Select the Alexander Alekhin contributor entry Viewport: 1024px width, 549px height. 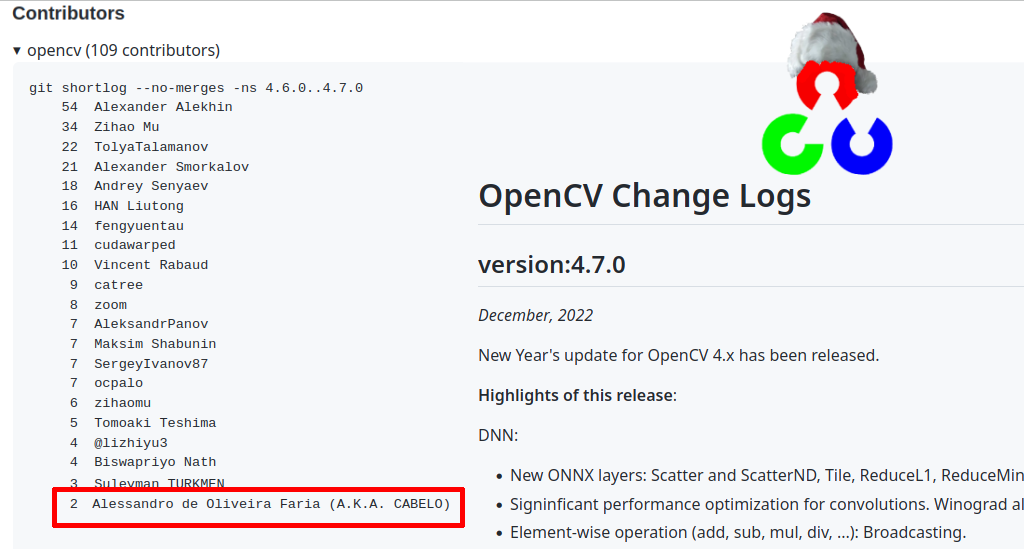(x=163, y=107)
